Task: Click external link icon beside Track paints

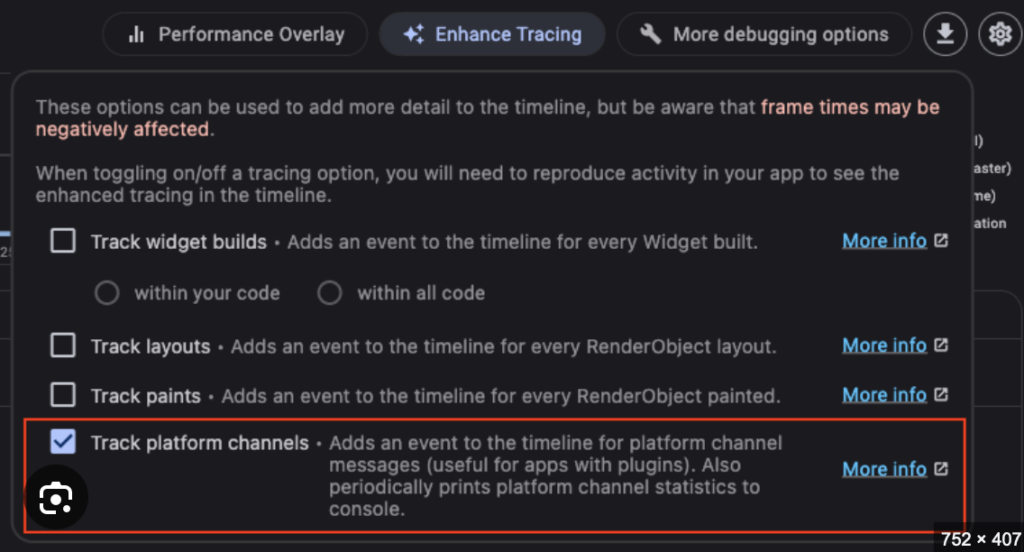Action: click(x=941, y=395)
